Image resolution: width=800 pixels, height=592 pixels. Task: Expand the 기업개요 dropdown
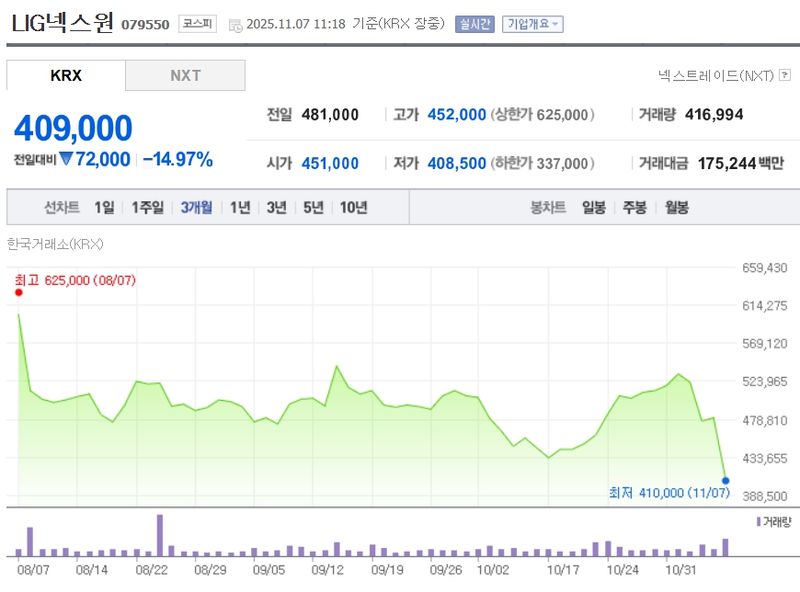click(x=532, y=24)
